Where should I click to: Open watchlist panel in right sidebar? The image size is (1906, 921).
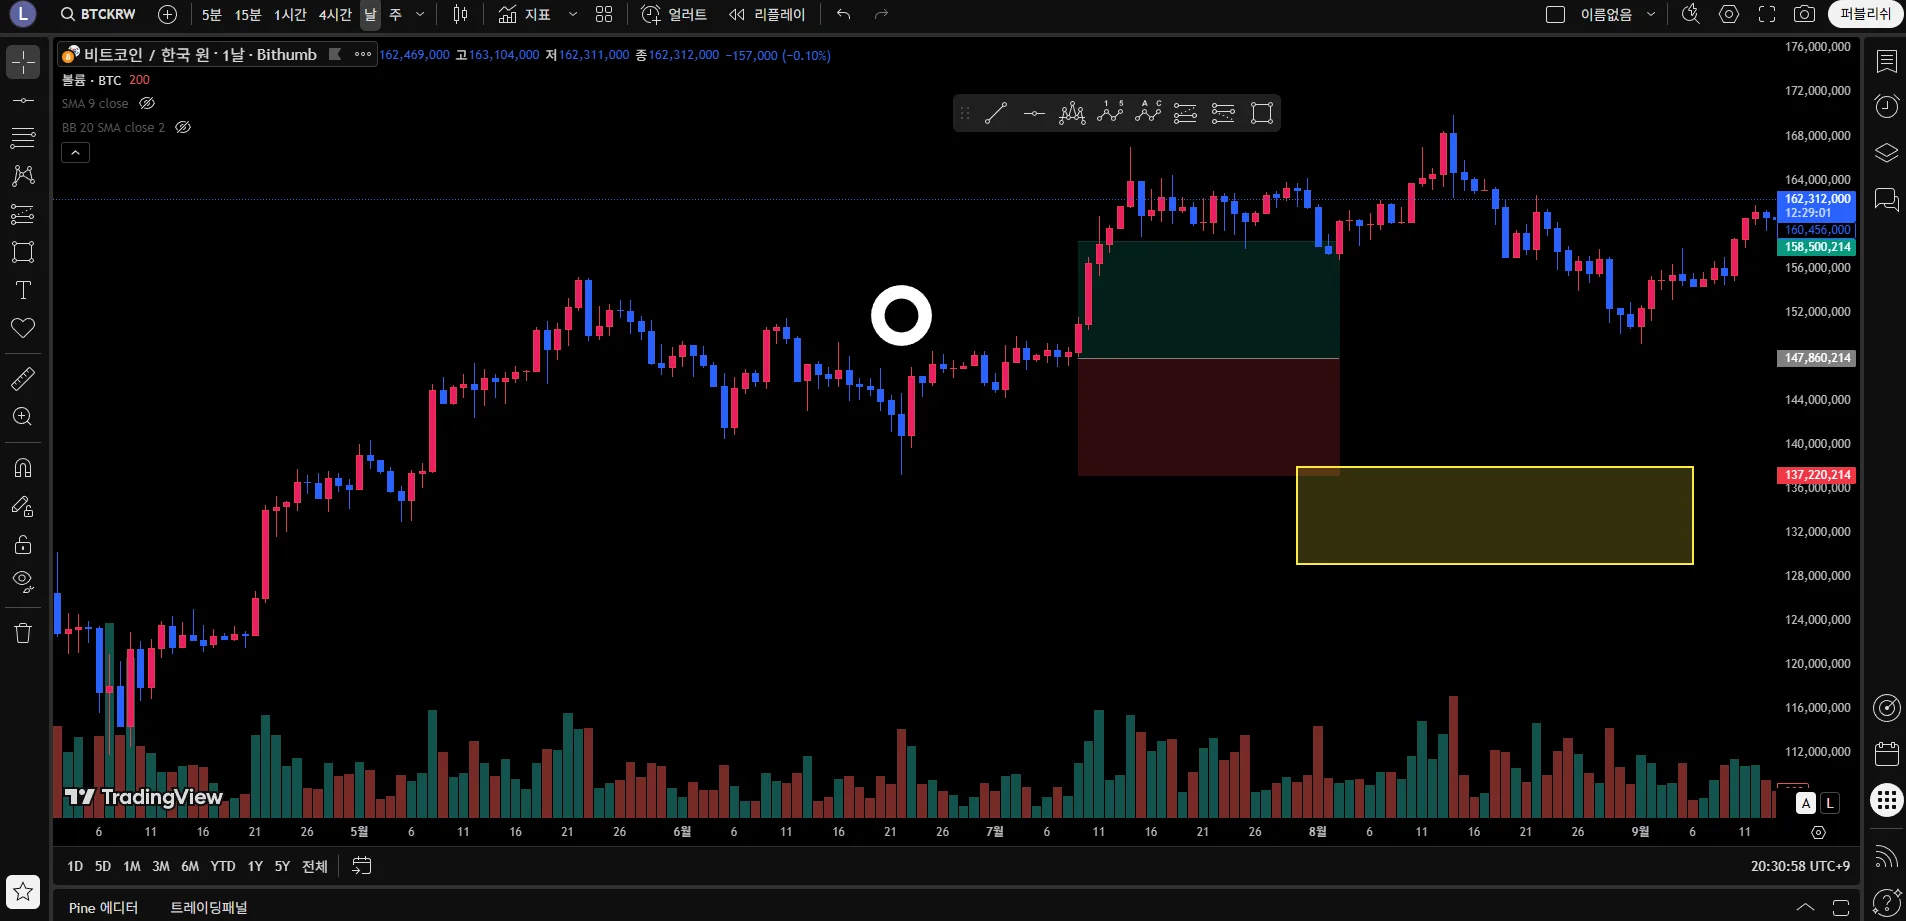click(x=1886, y=62)
